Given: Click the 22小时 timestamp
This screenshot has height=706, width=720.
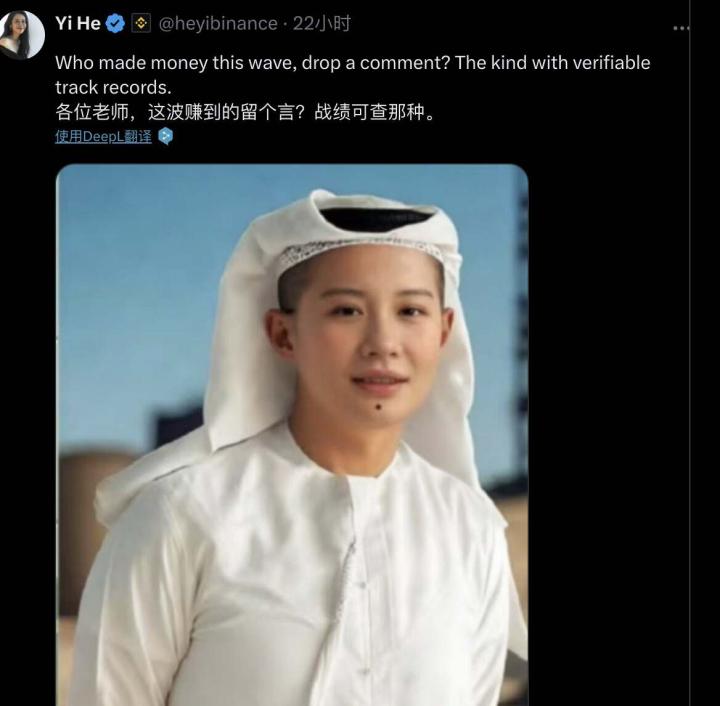Looking at the screenshot, I should (322, 23).
